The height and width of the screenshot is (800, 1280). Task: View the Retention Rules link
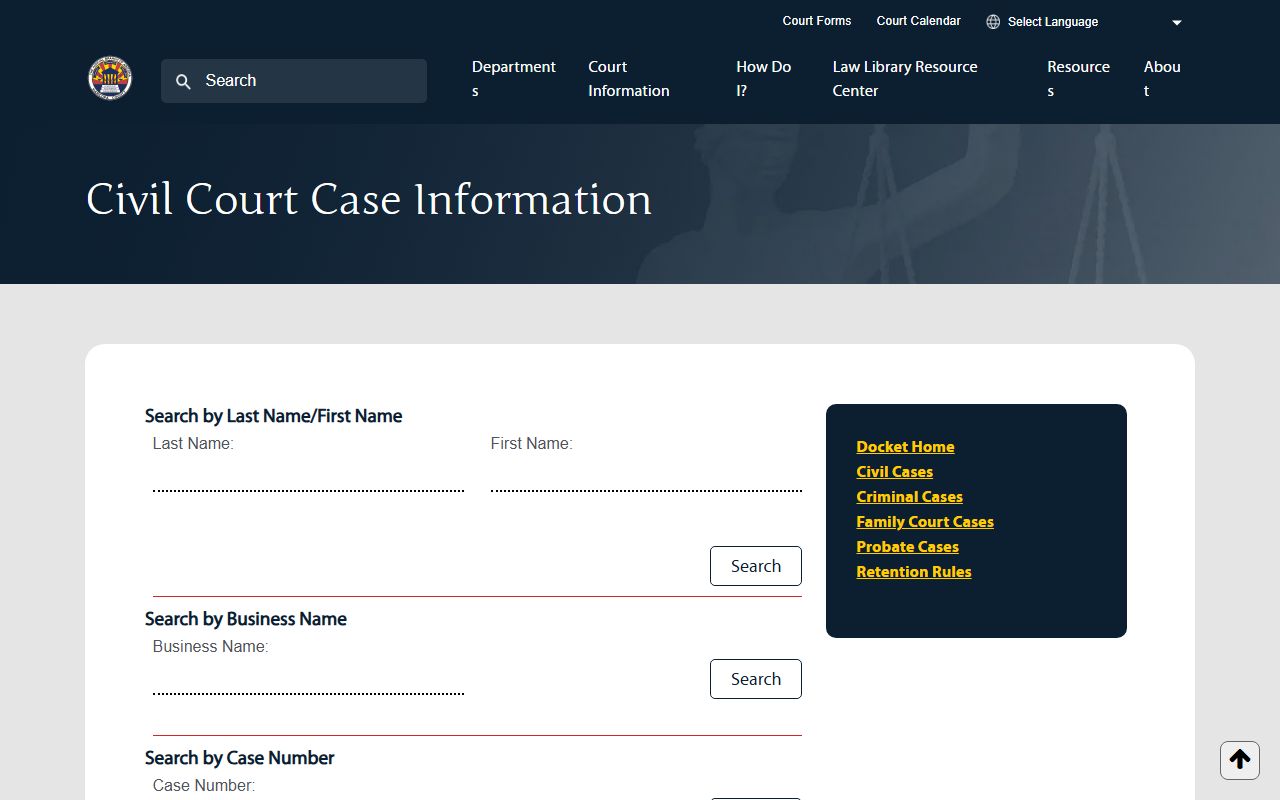point(914,572)
